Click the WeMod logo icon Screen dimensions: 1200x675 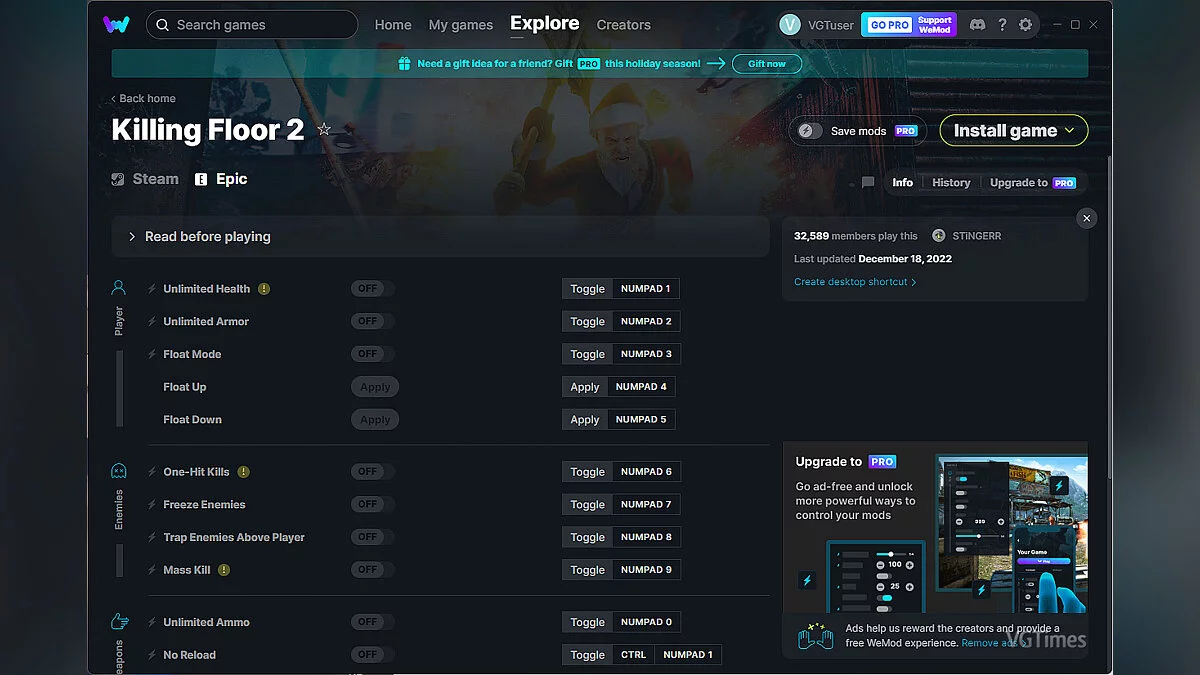pyautogui.click(x=116, y=25)
